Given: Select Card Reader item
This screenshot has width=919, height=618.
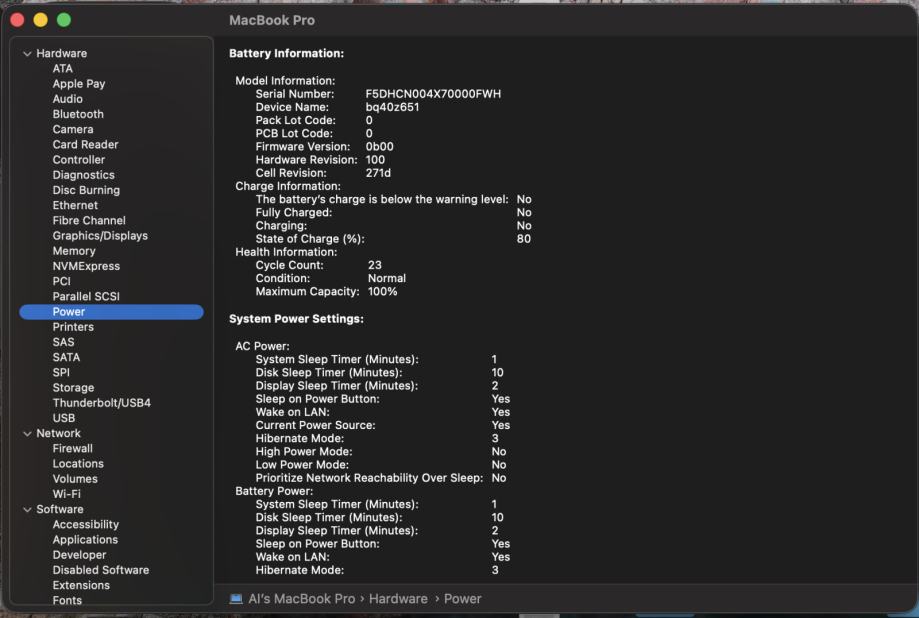Looking at the screenshot, I should (85, 145).
